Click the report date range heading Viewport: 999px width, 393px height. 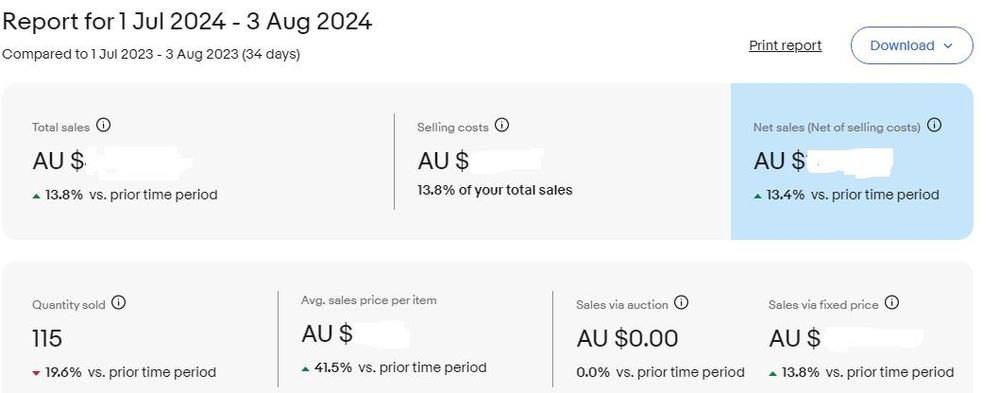[x=187, y=21]
